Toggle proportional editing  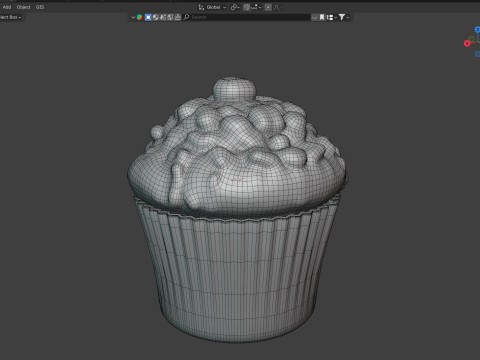(268, 7)
